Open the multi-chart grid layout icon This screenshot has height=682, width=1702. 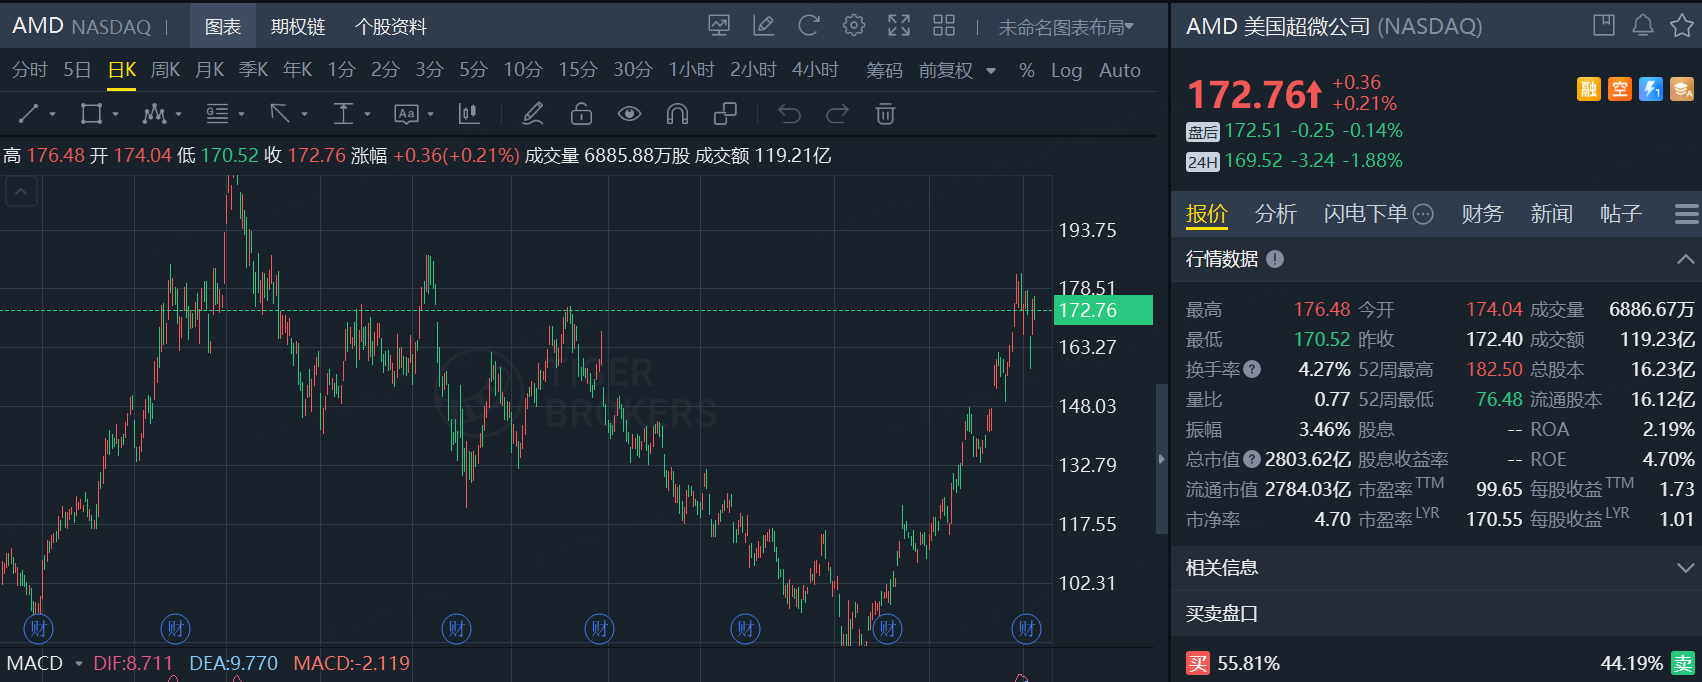click(944, 26)
